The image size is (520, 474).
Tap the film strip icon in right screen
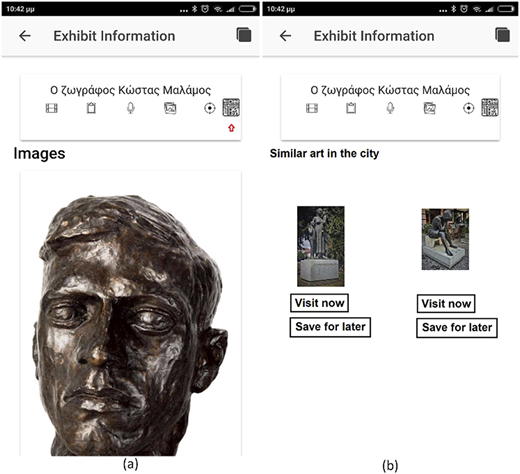coord(312,108)
